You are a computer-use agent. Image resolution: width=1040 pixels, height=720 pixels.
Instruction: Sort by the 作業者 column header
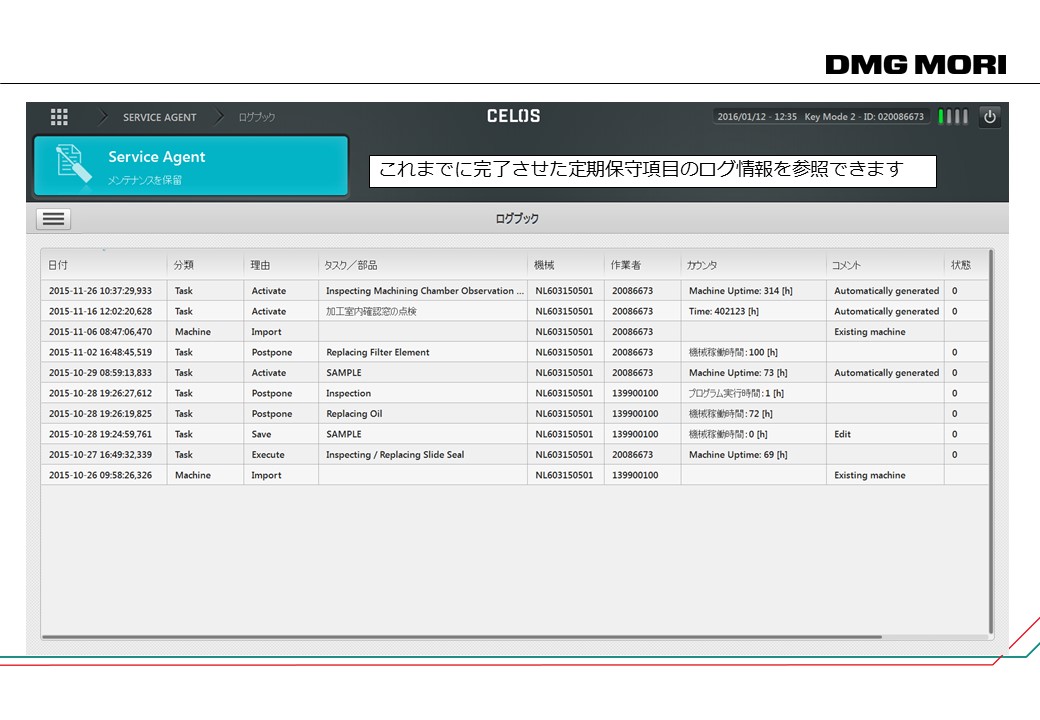click(x=642, y=265)
